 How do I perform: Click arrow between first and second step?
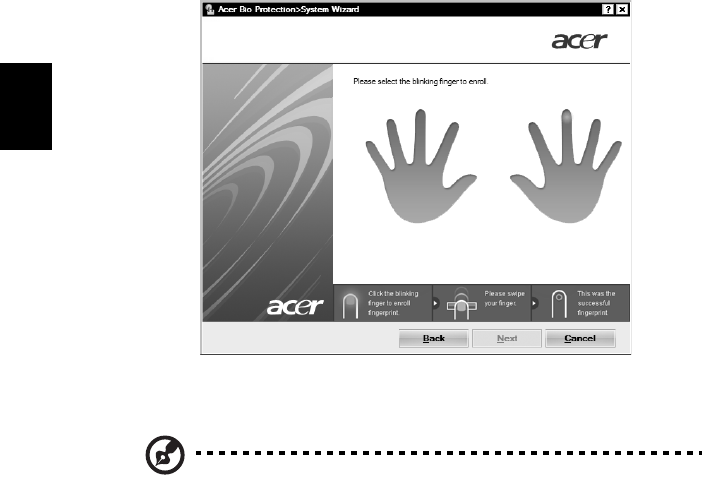(x=435, y=303)
